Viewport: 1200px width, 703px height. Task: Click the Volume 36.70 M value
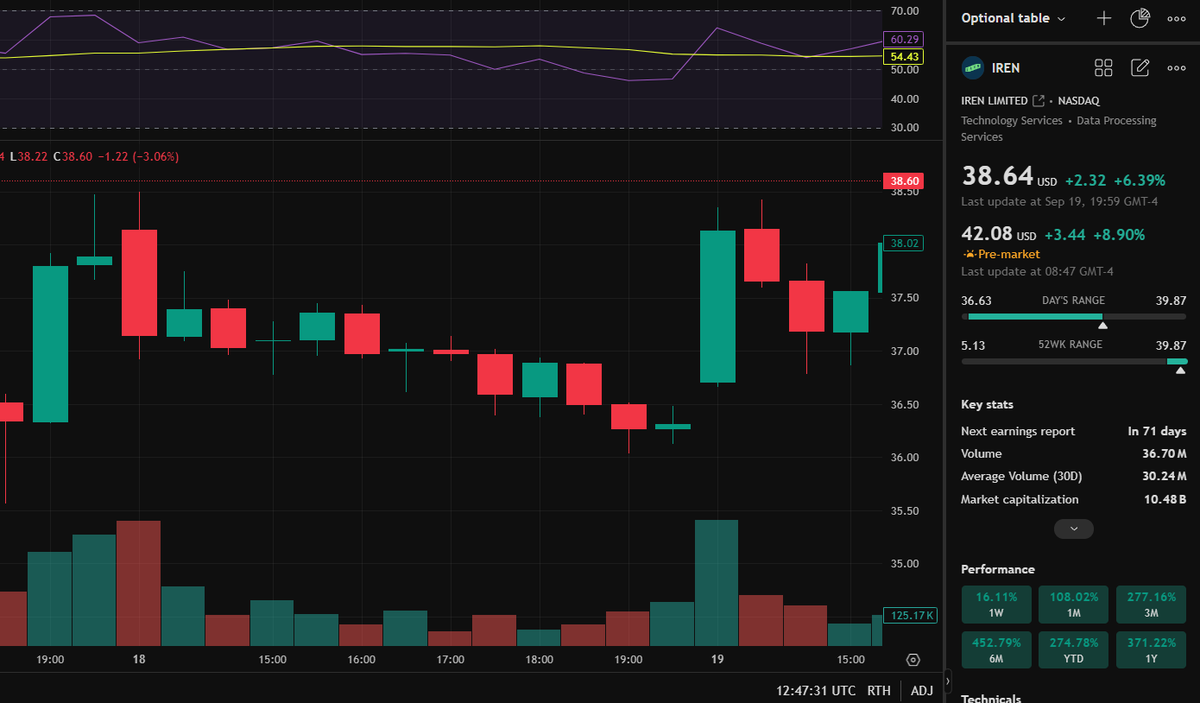1164,454
